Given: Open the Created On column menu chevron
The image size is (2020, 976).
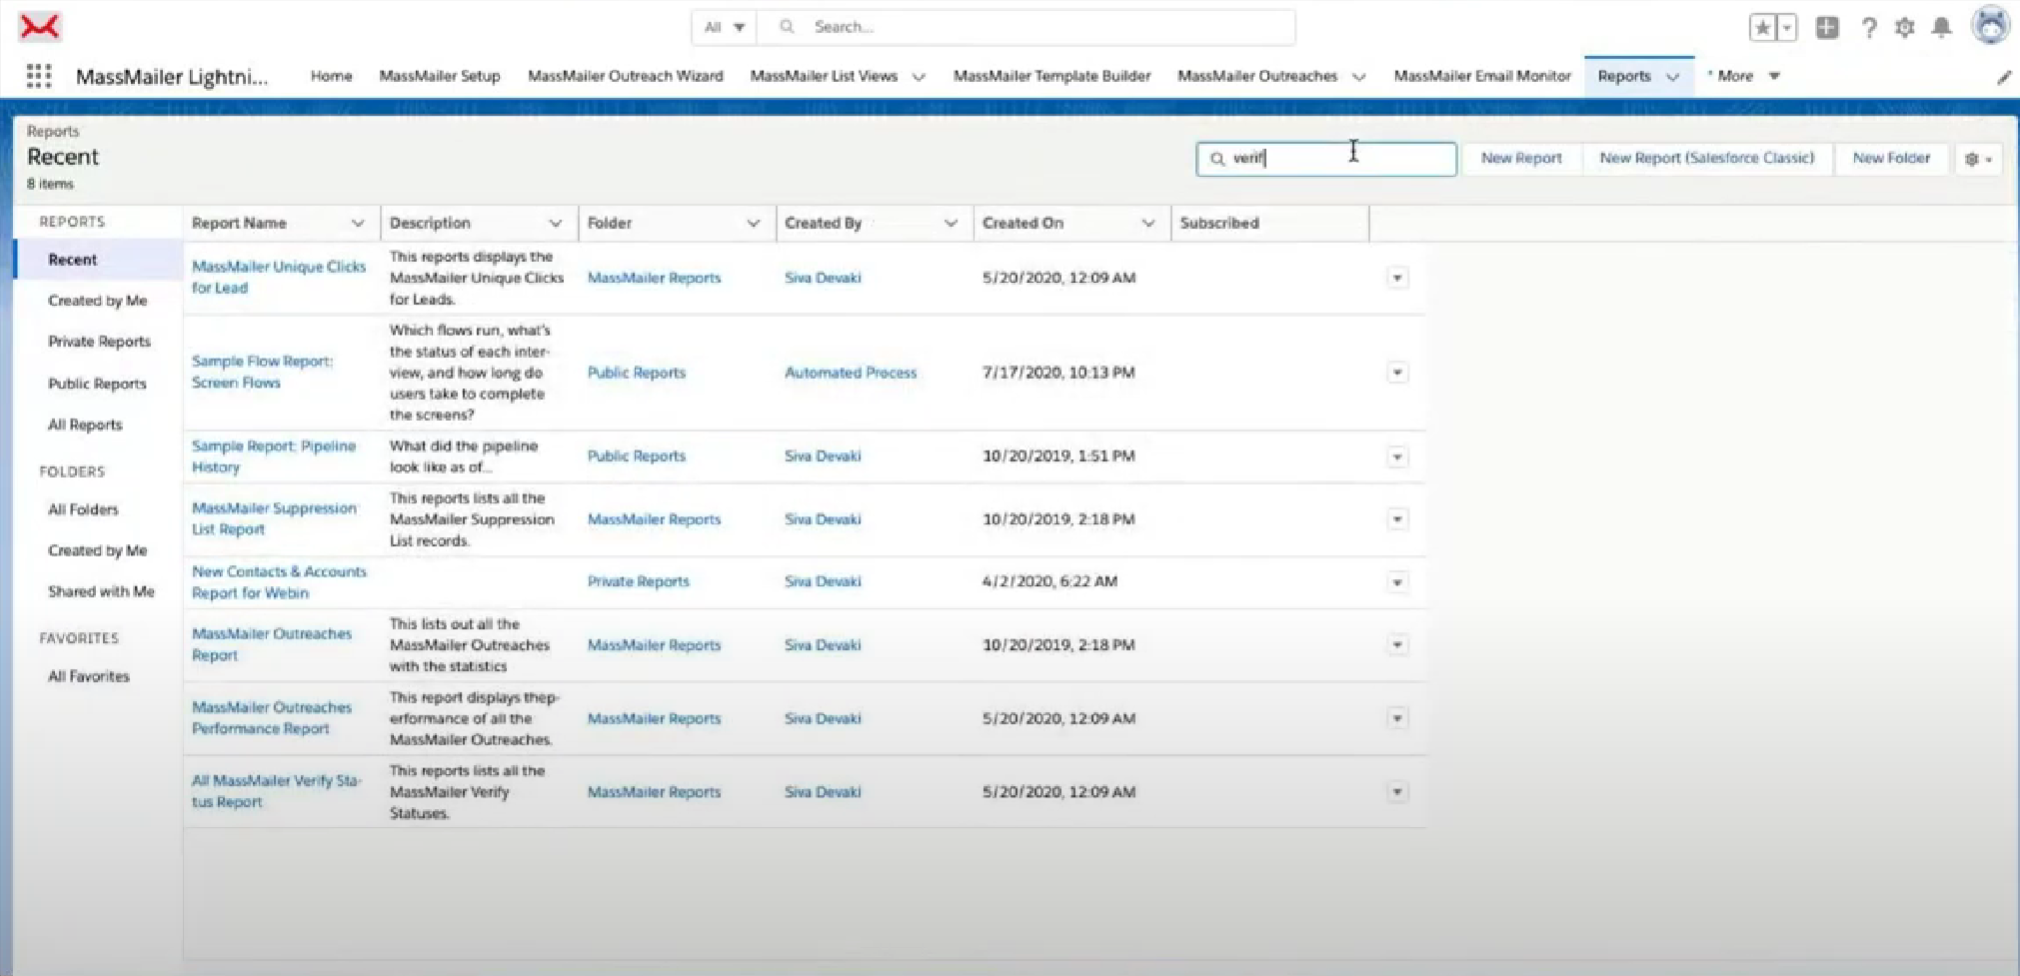Looking at the screenshot, I should click(x=1148, y=224).
